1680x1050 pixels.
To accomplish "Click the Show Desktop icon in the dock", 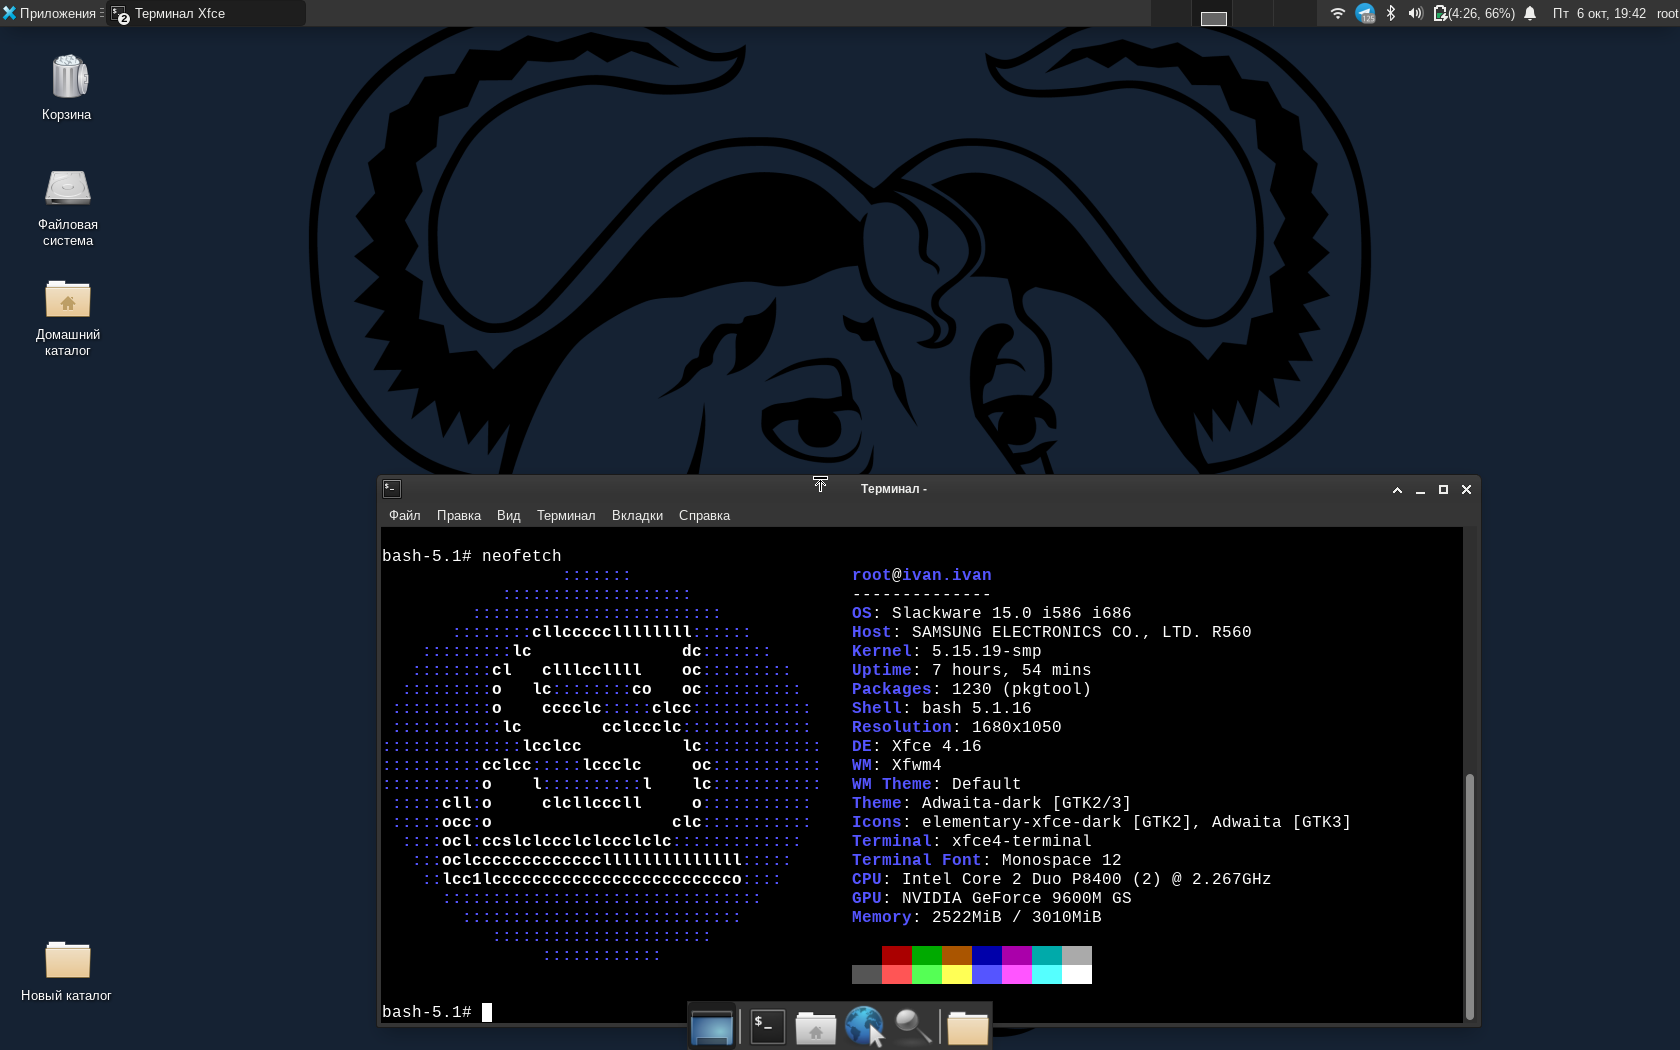I will [712, 1027].
